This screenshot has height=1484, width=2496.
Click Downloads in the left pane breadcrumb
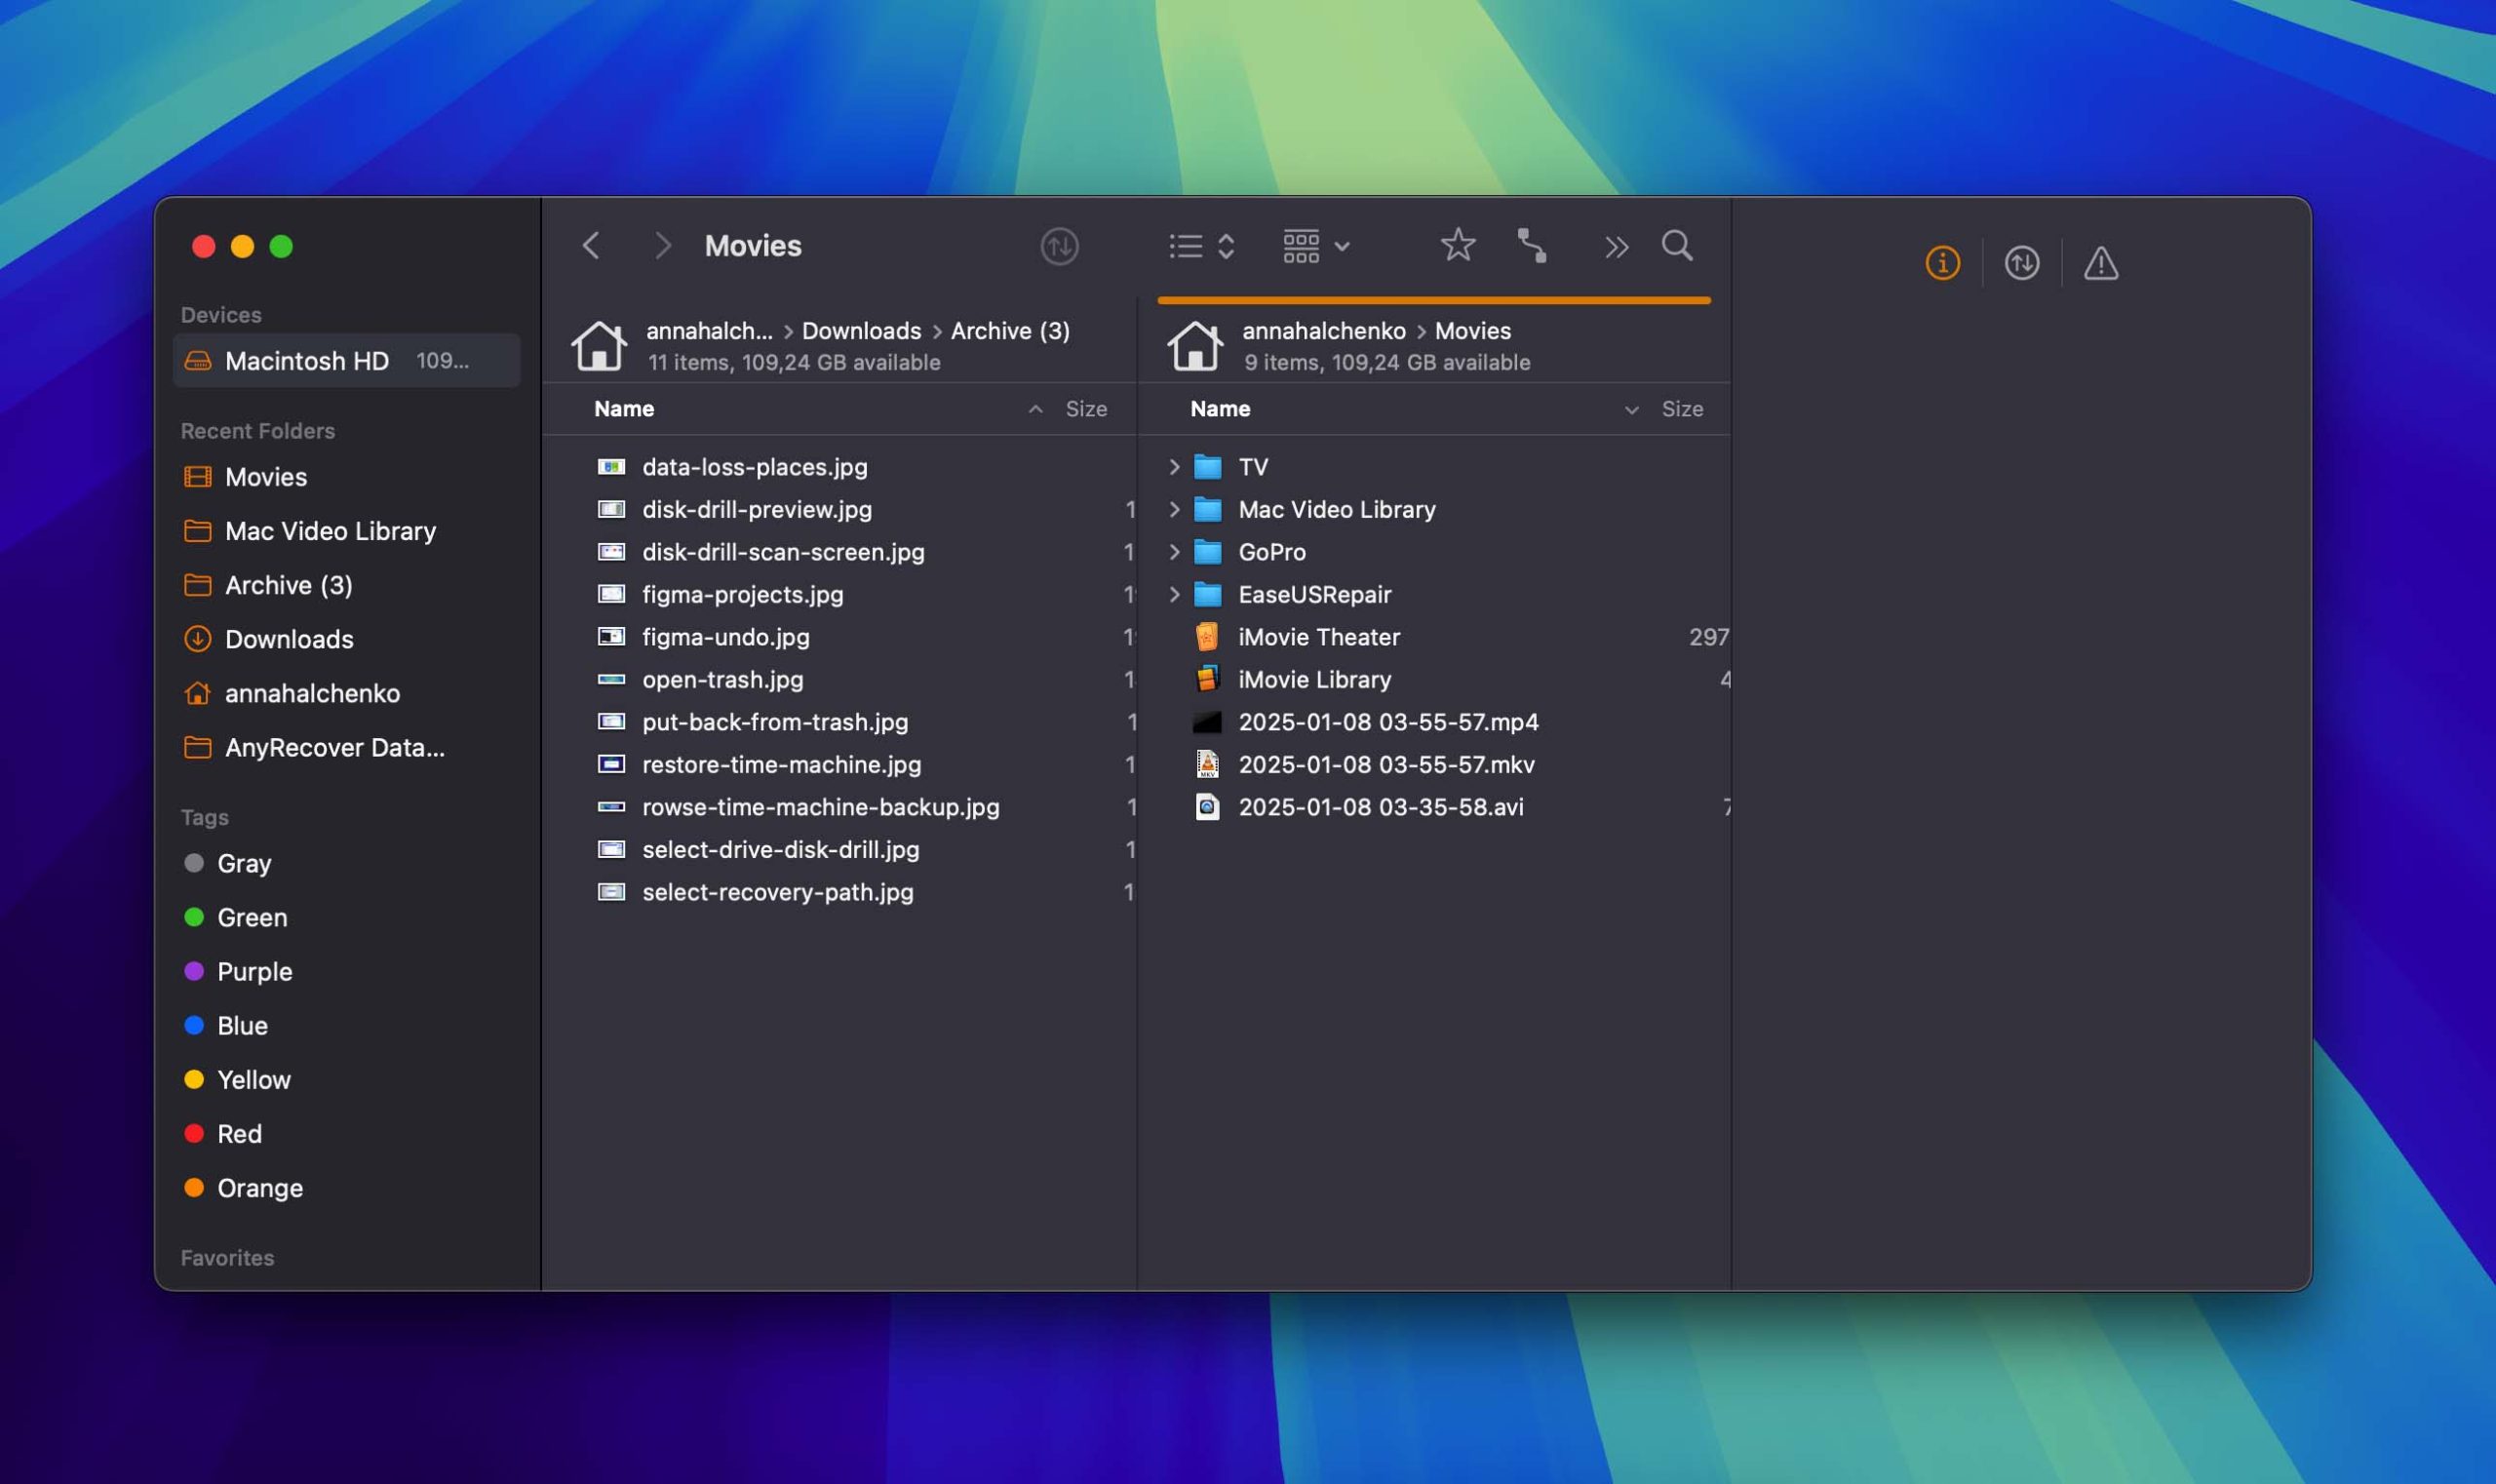click(x=861, y=331)
